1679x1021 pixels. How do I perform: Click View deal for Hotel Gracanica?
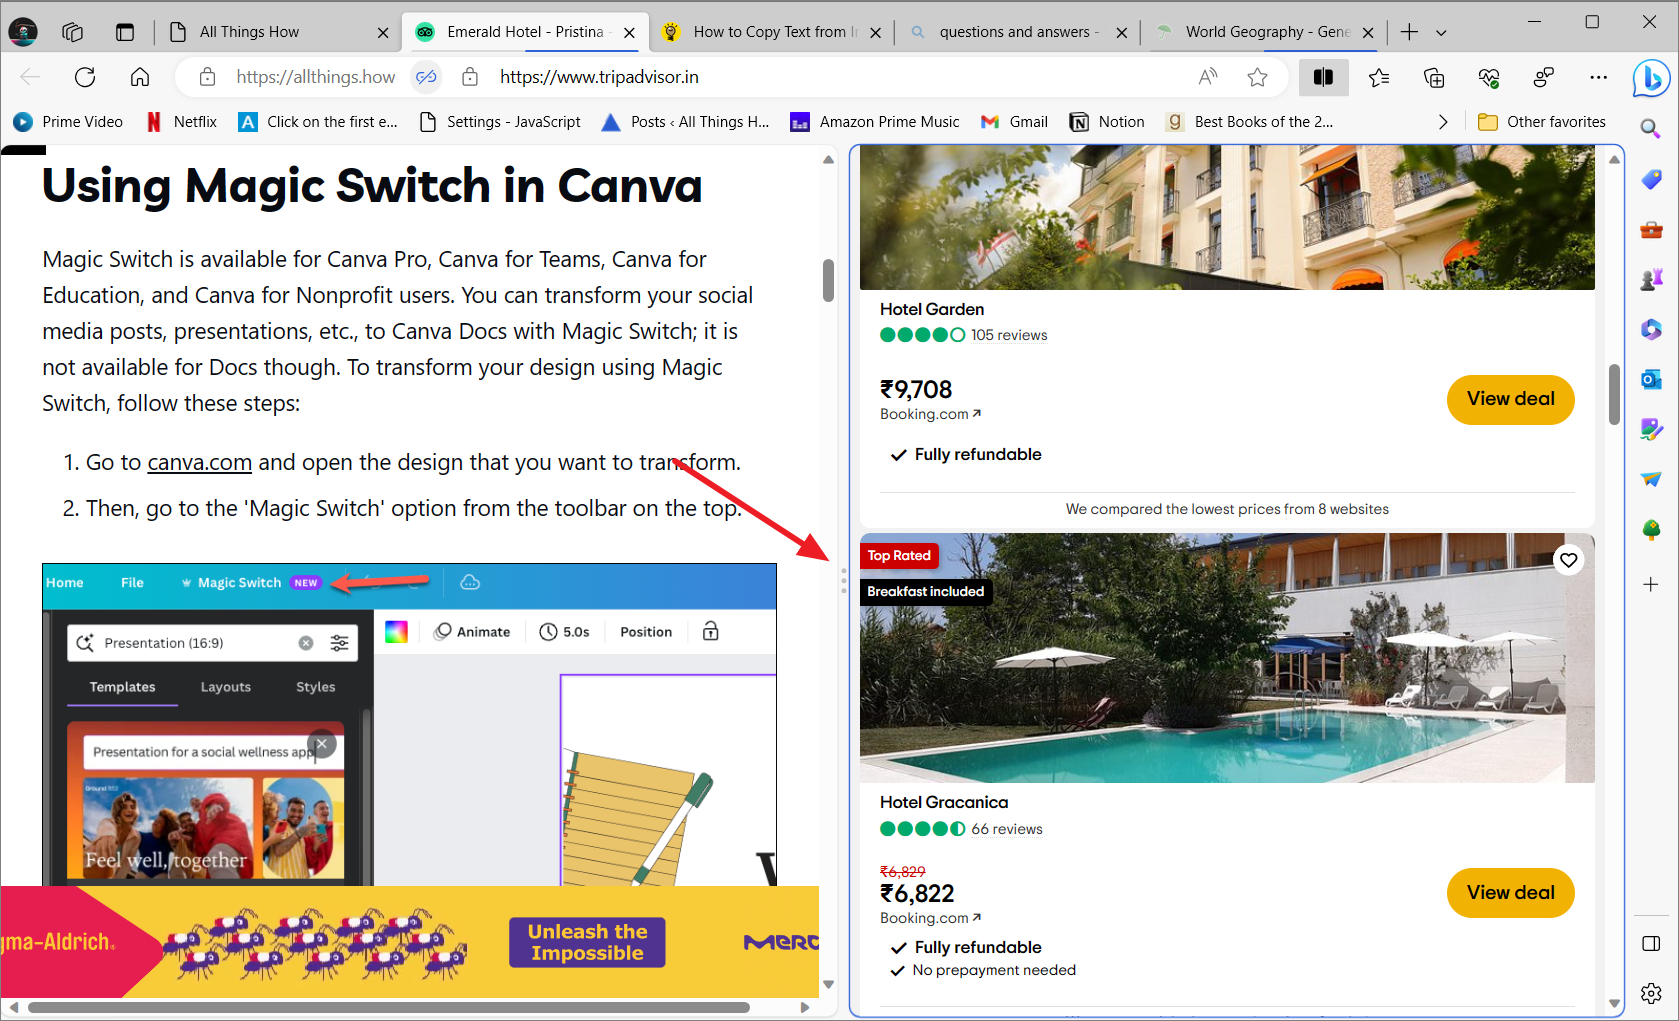(x=1510, y=892)
